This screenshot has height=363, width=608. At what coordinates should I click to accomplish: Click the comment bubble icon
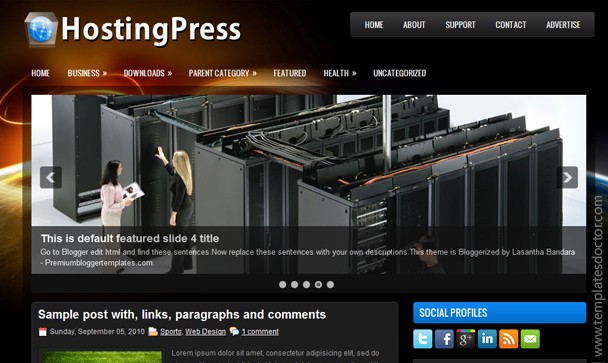234,332
